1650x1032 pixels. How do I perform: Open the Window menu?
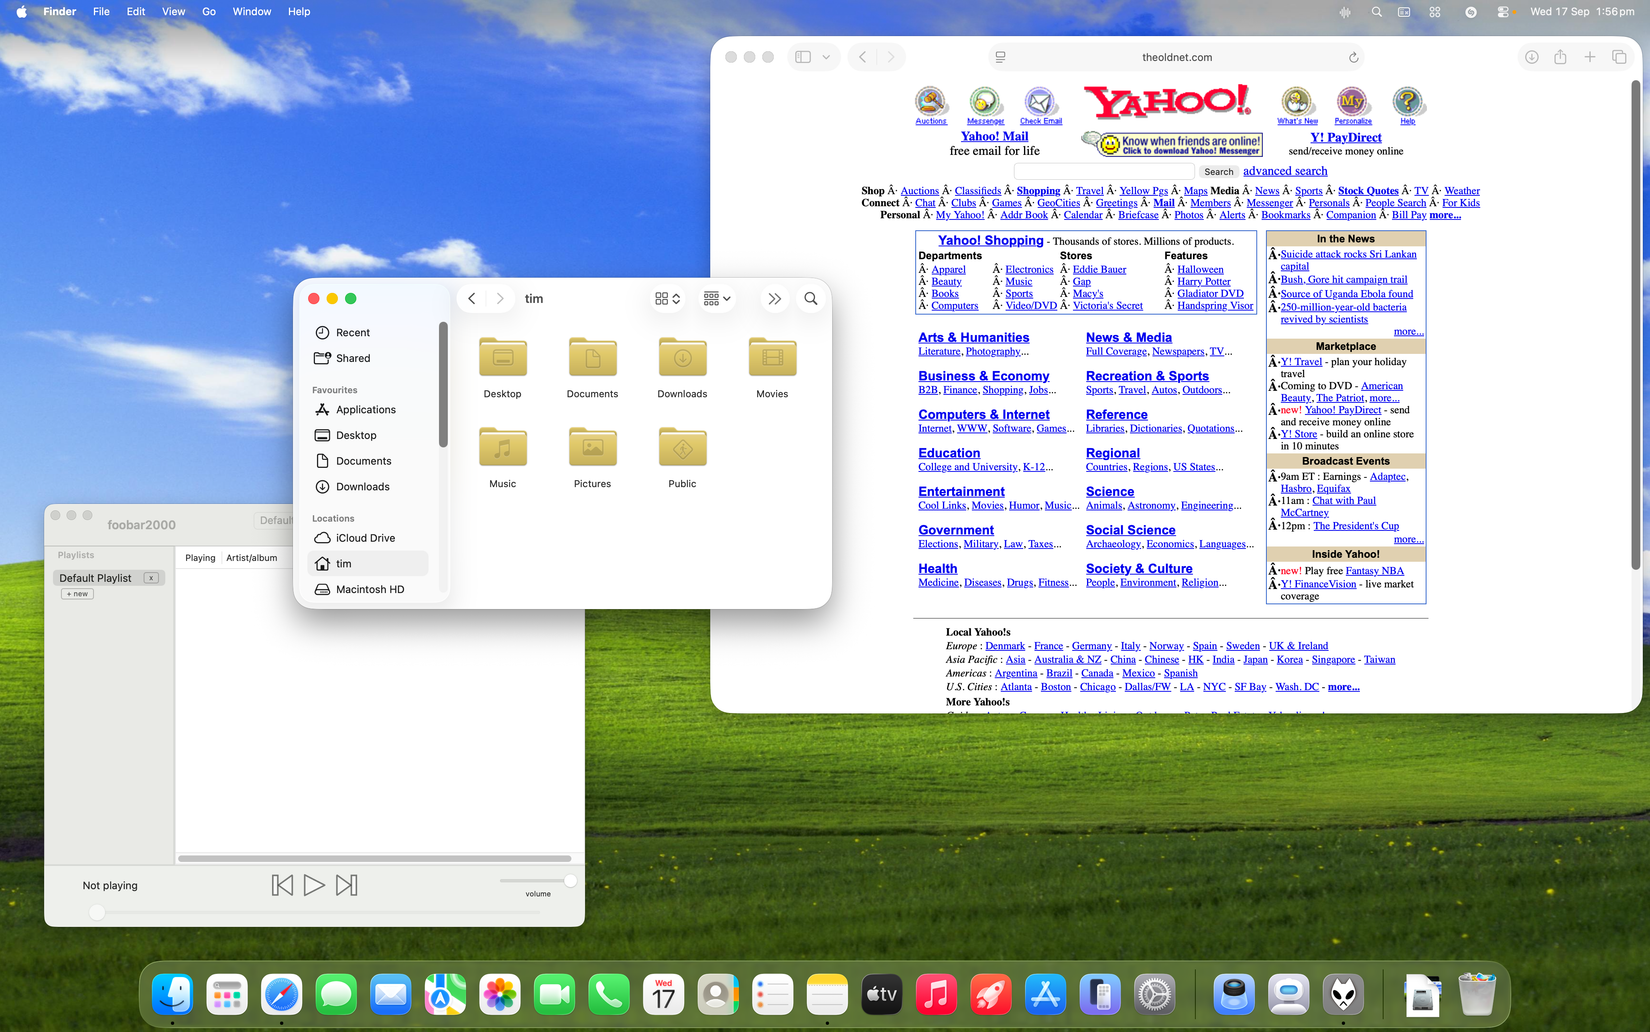click(252, 12)
